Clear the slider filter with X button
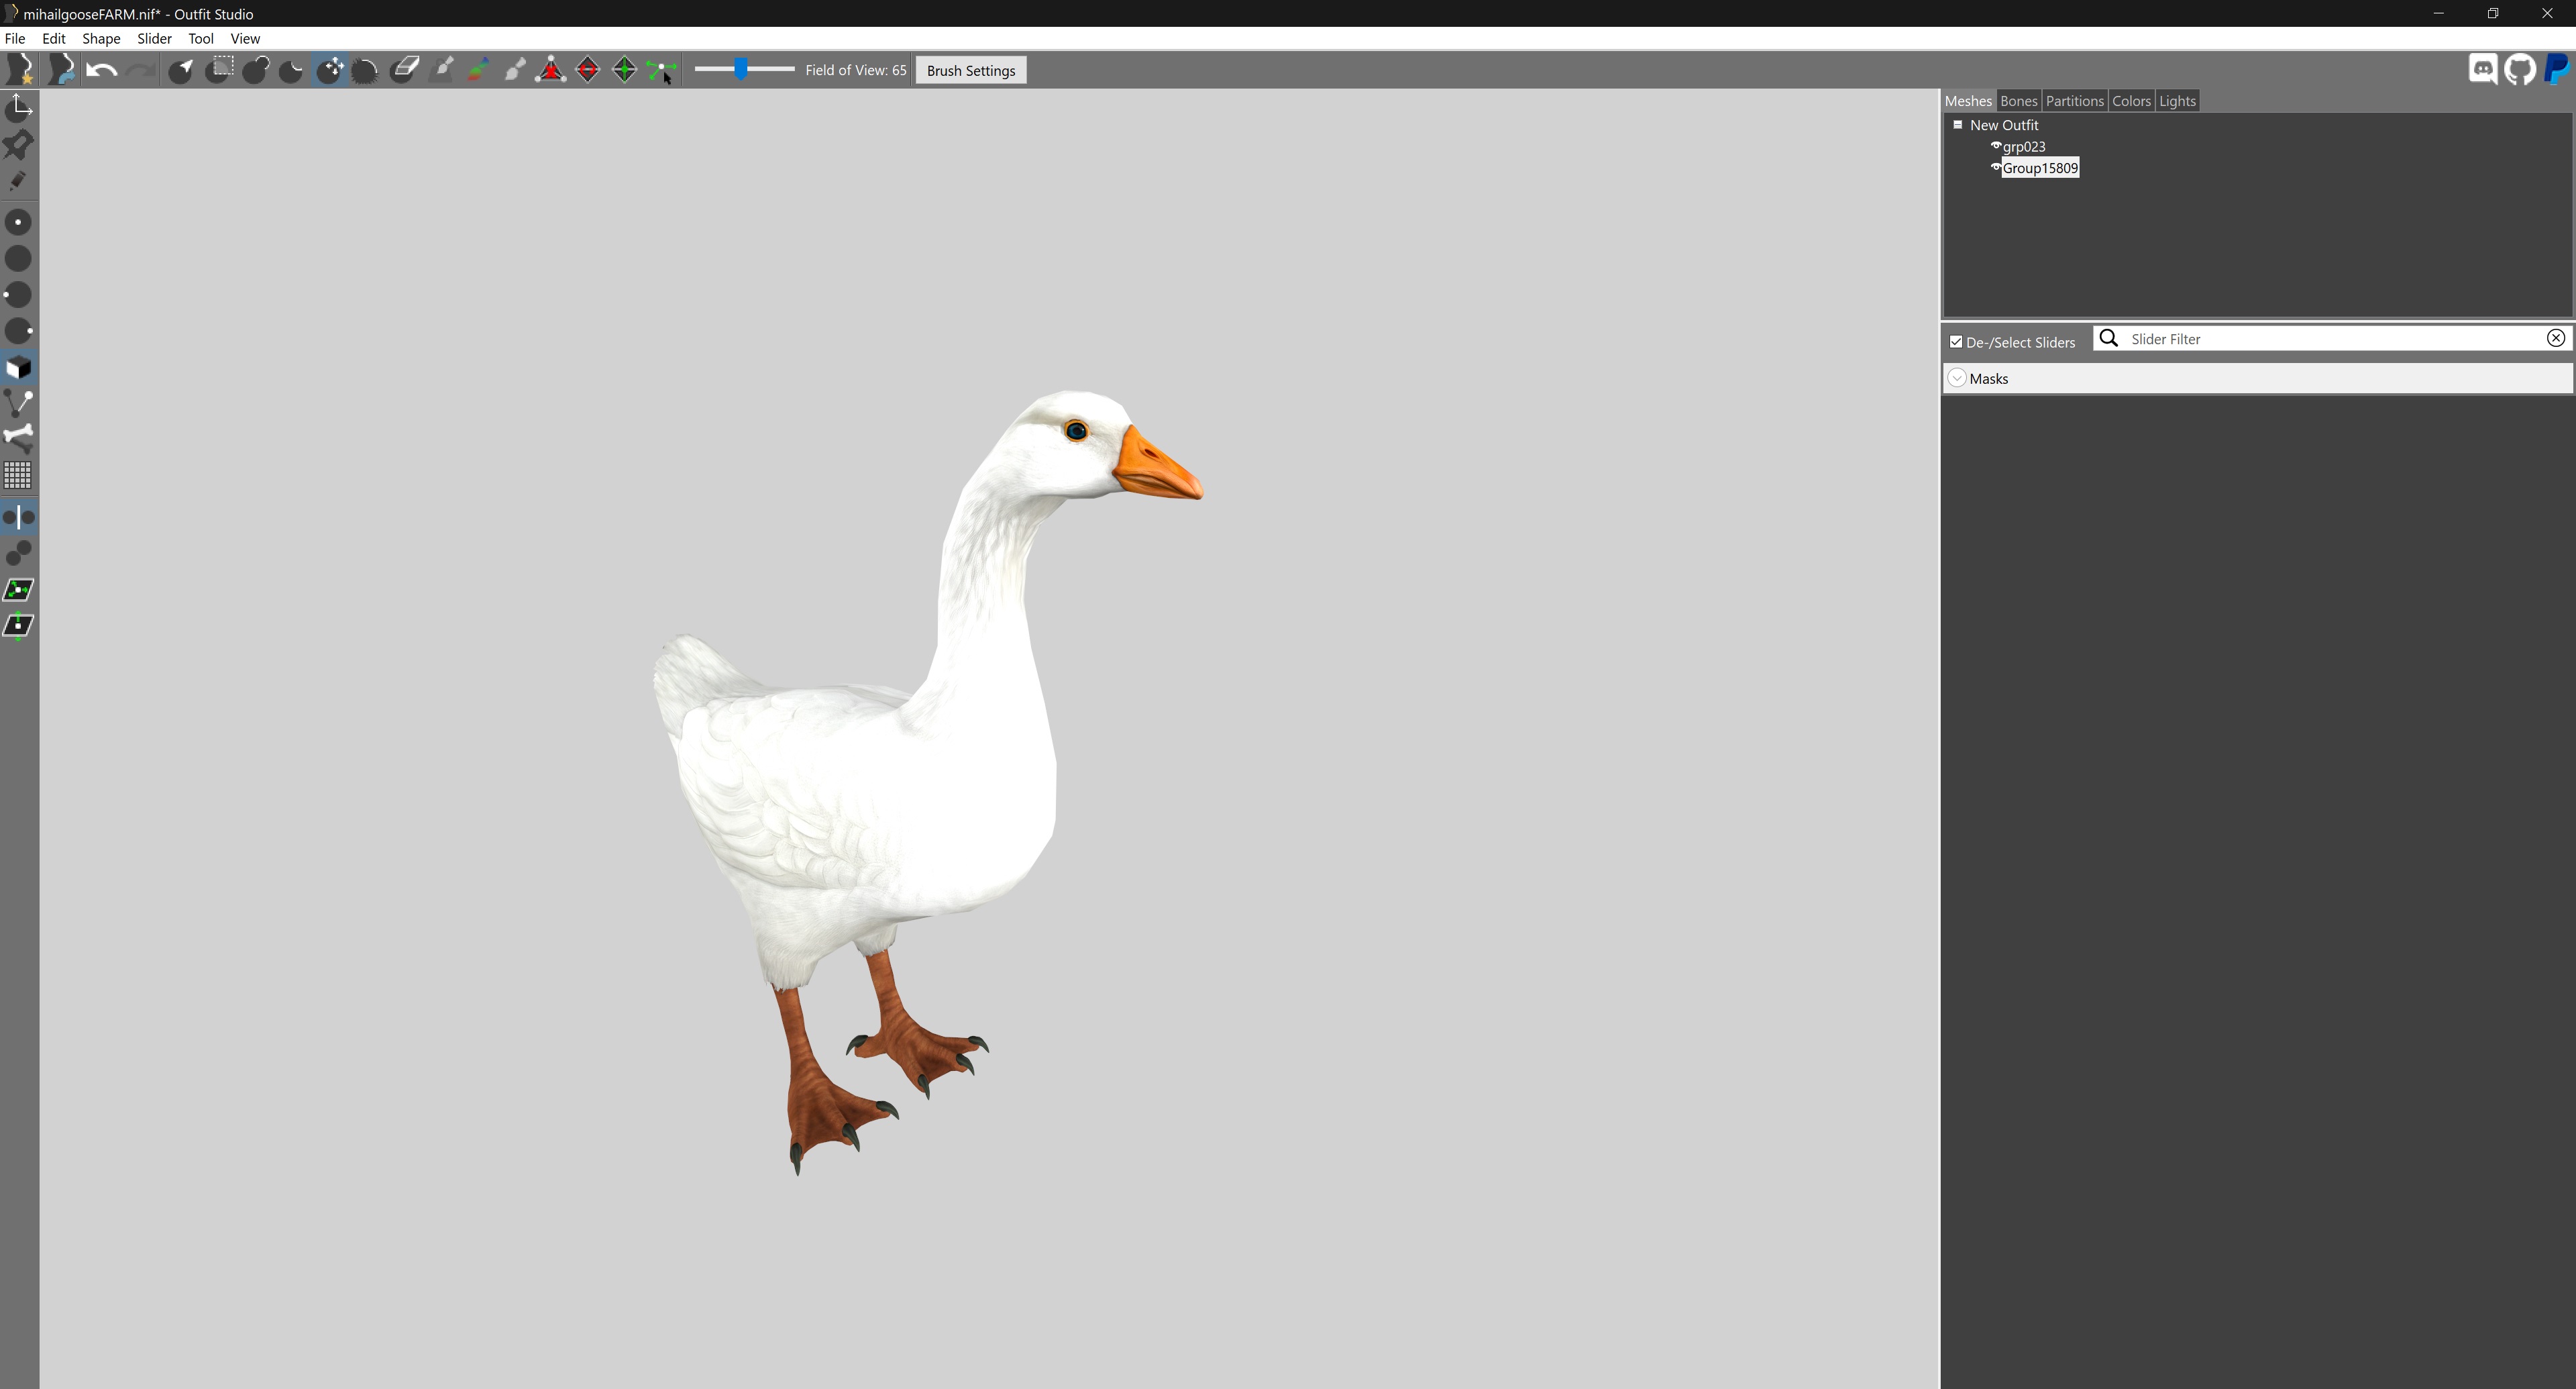Viewport: 2576px width, 1389px height. click(x=2555, y=338)
